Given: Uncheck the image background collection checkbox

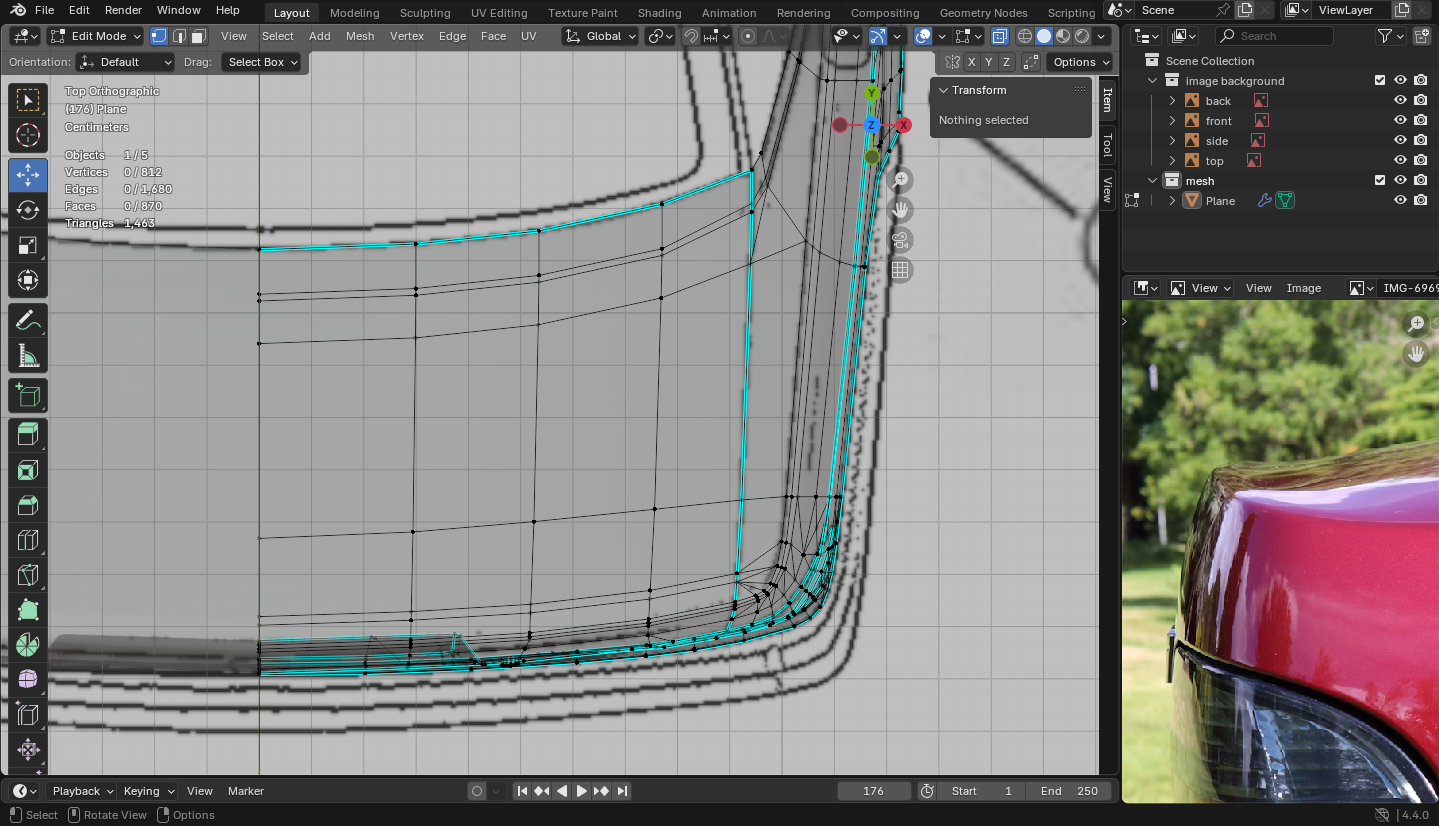Looking at the screenshot, I should click(x=1380, y=81).
